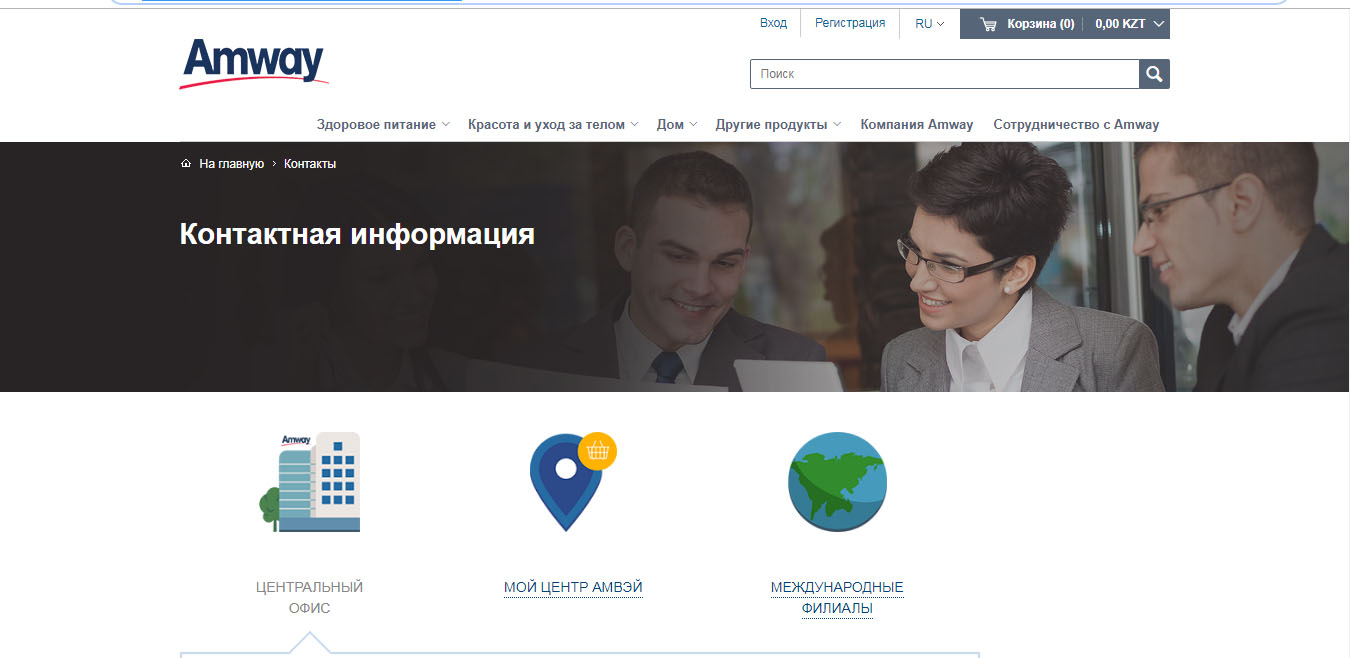
Task: Expand the Здоровое питание menu
Action: click(x=383, y=125)
